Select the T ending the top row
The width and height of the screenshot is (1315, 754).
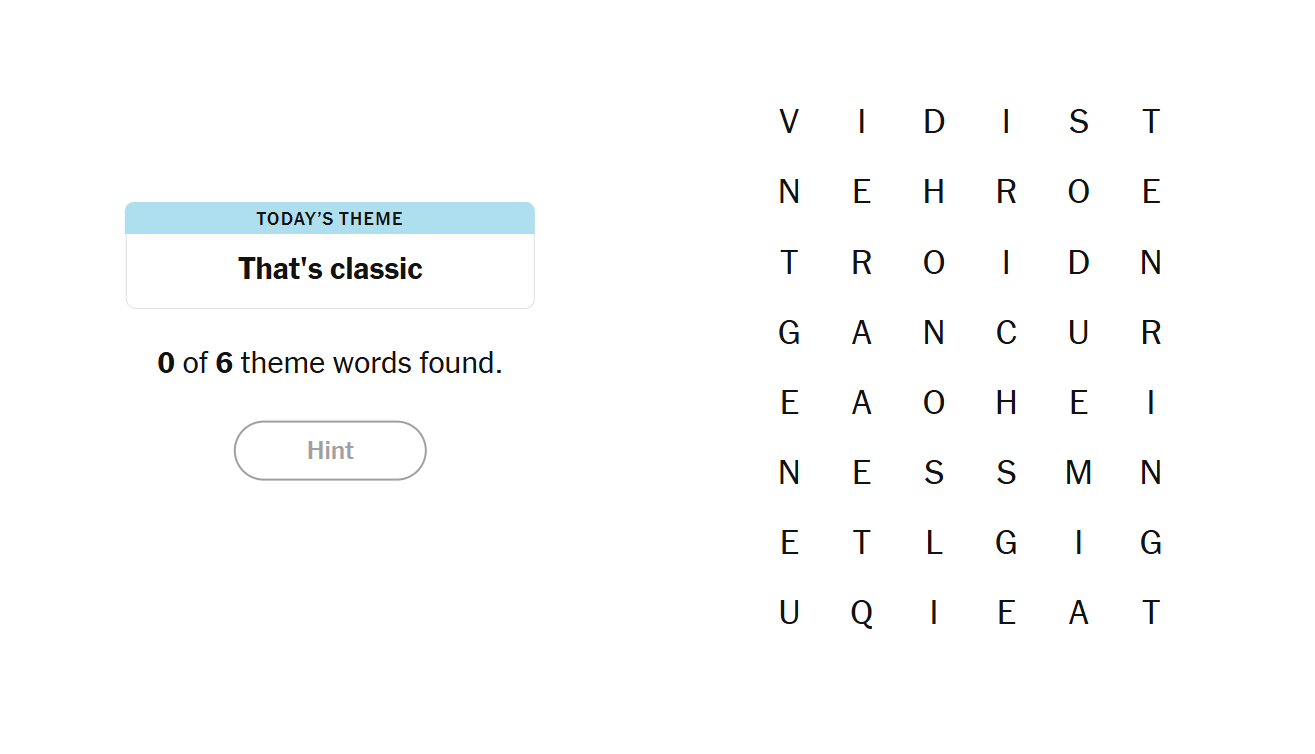pyautogui.click(x=1151, y=122)
